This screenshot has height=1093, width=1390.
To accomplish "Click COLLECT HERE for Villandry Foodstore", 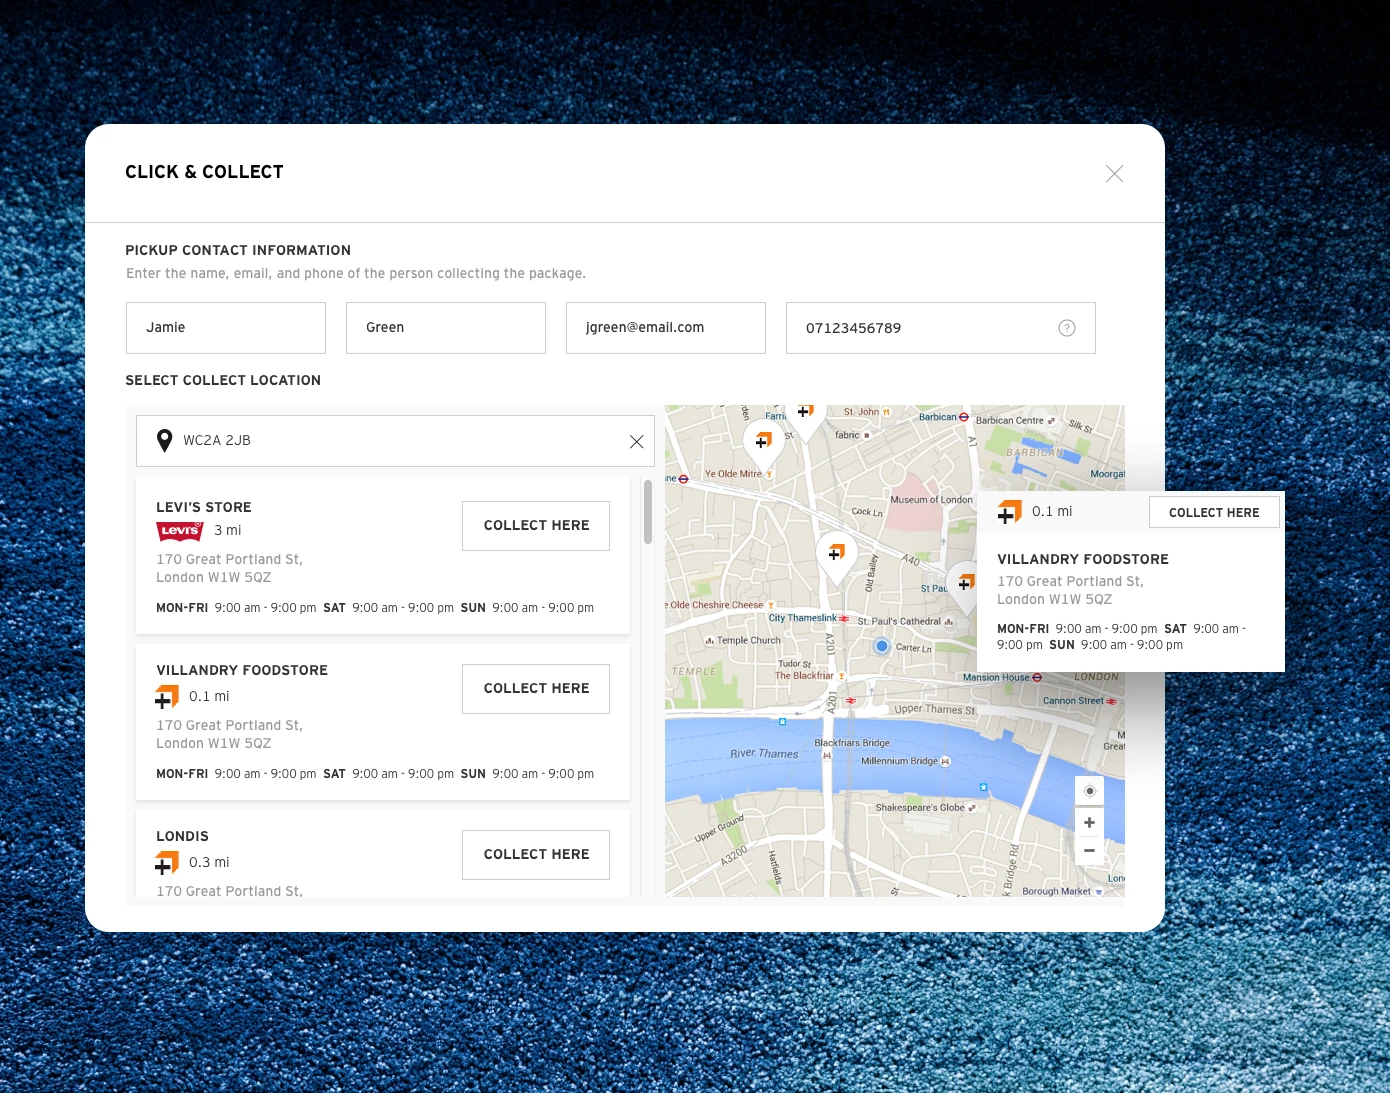I will [x=536, y=688].
